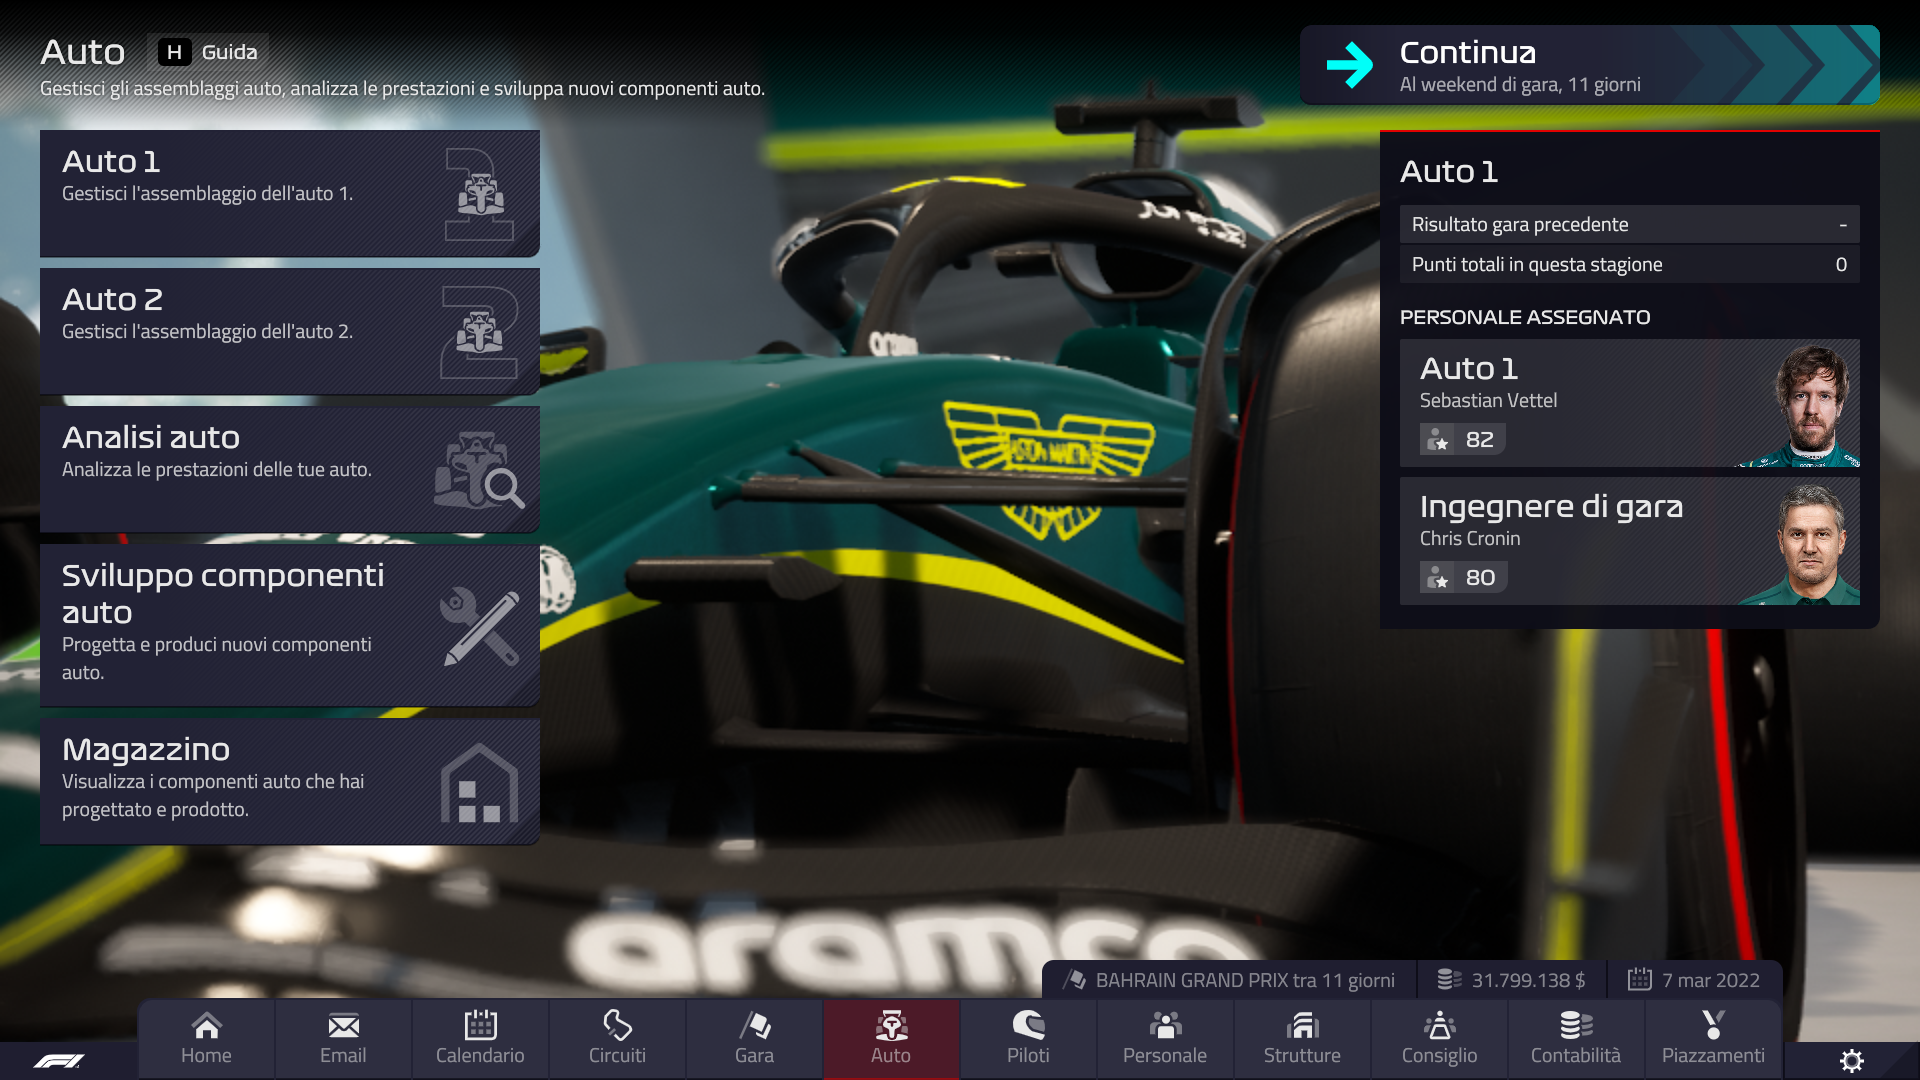This screenshot has height=1080, width=1920.
Task: Open the Strutture facilities icon
Action: 1302,1025
